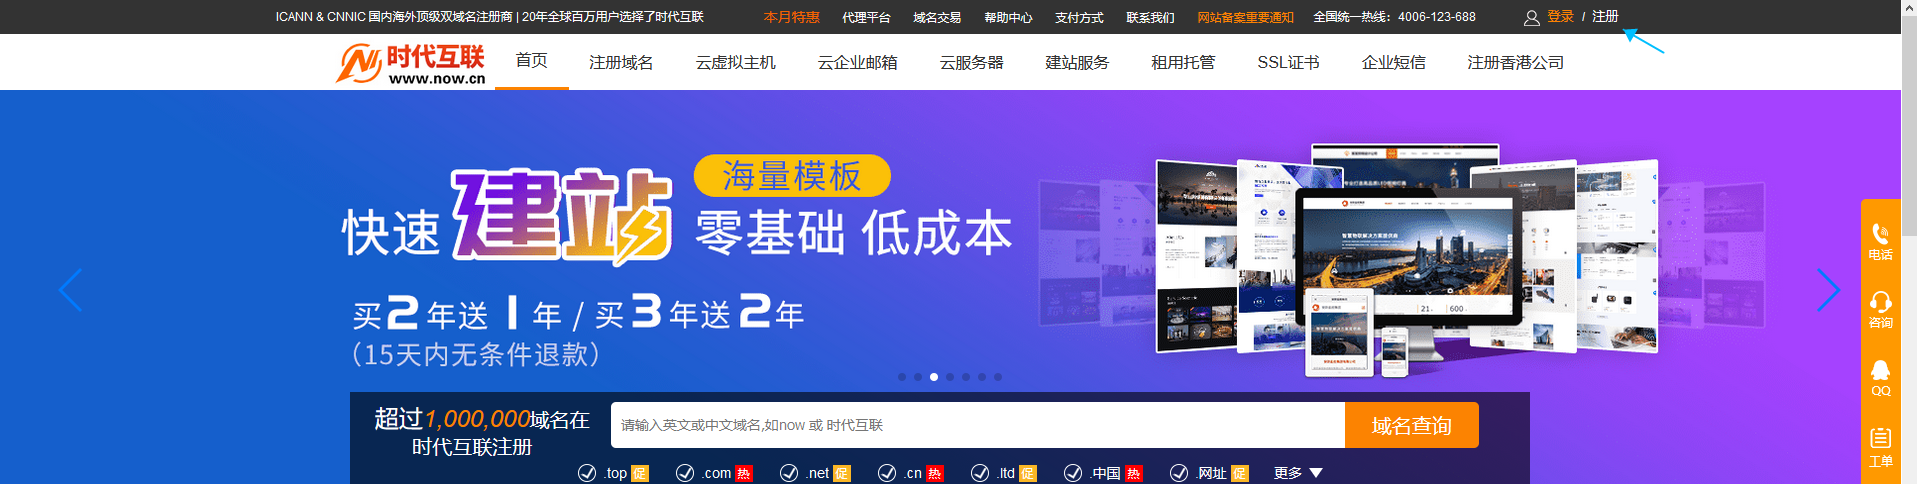Toggle the .top domain checkbox
This screenshot has height=484, width=1917.
[x=587, y=473]
